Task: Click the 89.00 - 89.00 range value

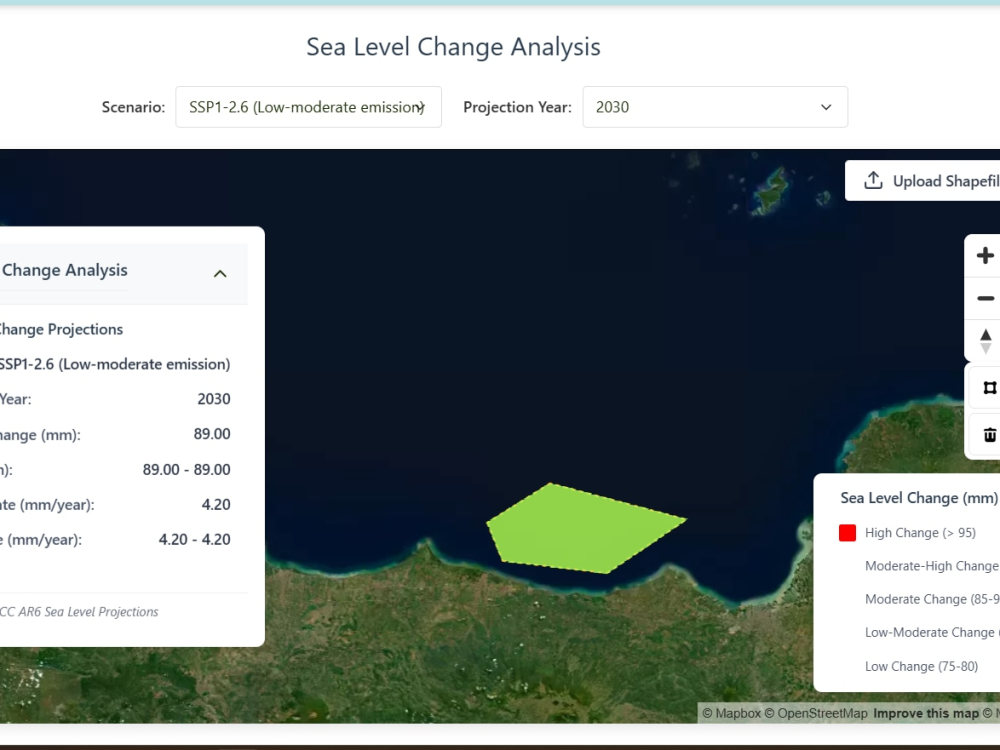Action: click(x=186, y=469)
